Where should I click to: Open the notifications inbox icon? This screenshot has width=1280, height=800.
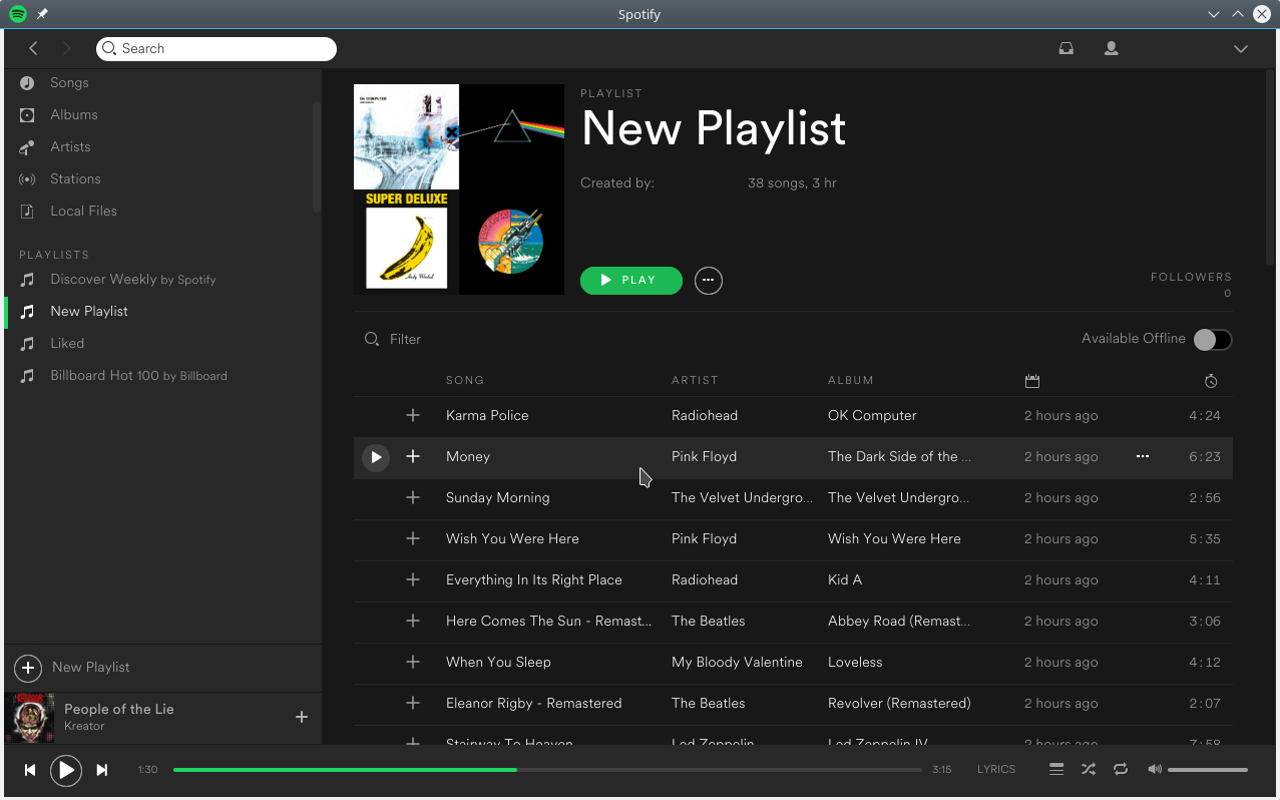click(x=1066, y=48)
